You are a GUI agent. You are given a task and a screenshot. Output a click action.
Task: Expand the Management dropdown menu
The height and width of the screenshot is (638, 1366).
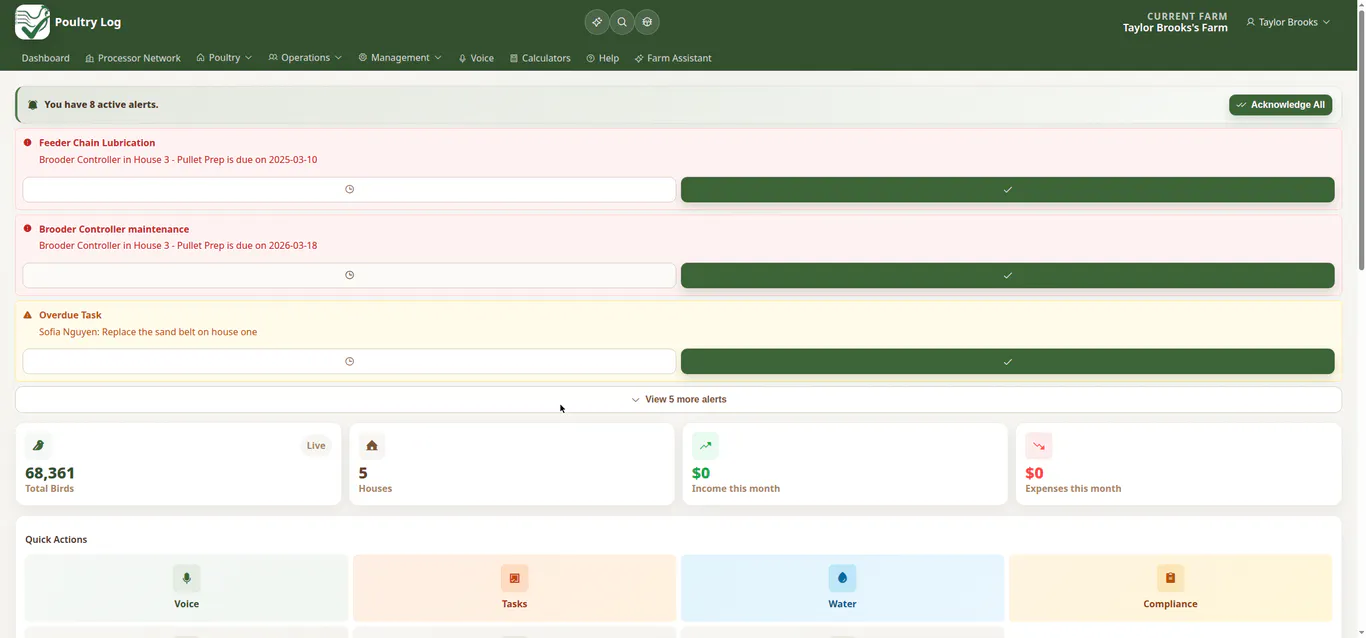click(400, 58)
